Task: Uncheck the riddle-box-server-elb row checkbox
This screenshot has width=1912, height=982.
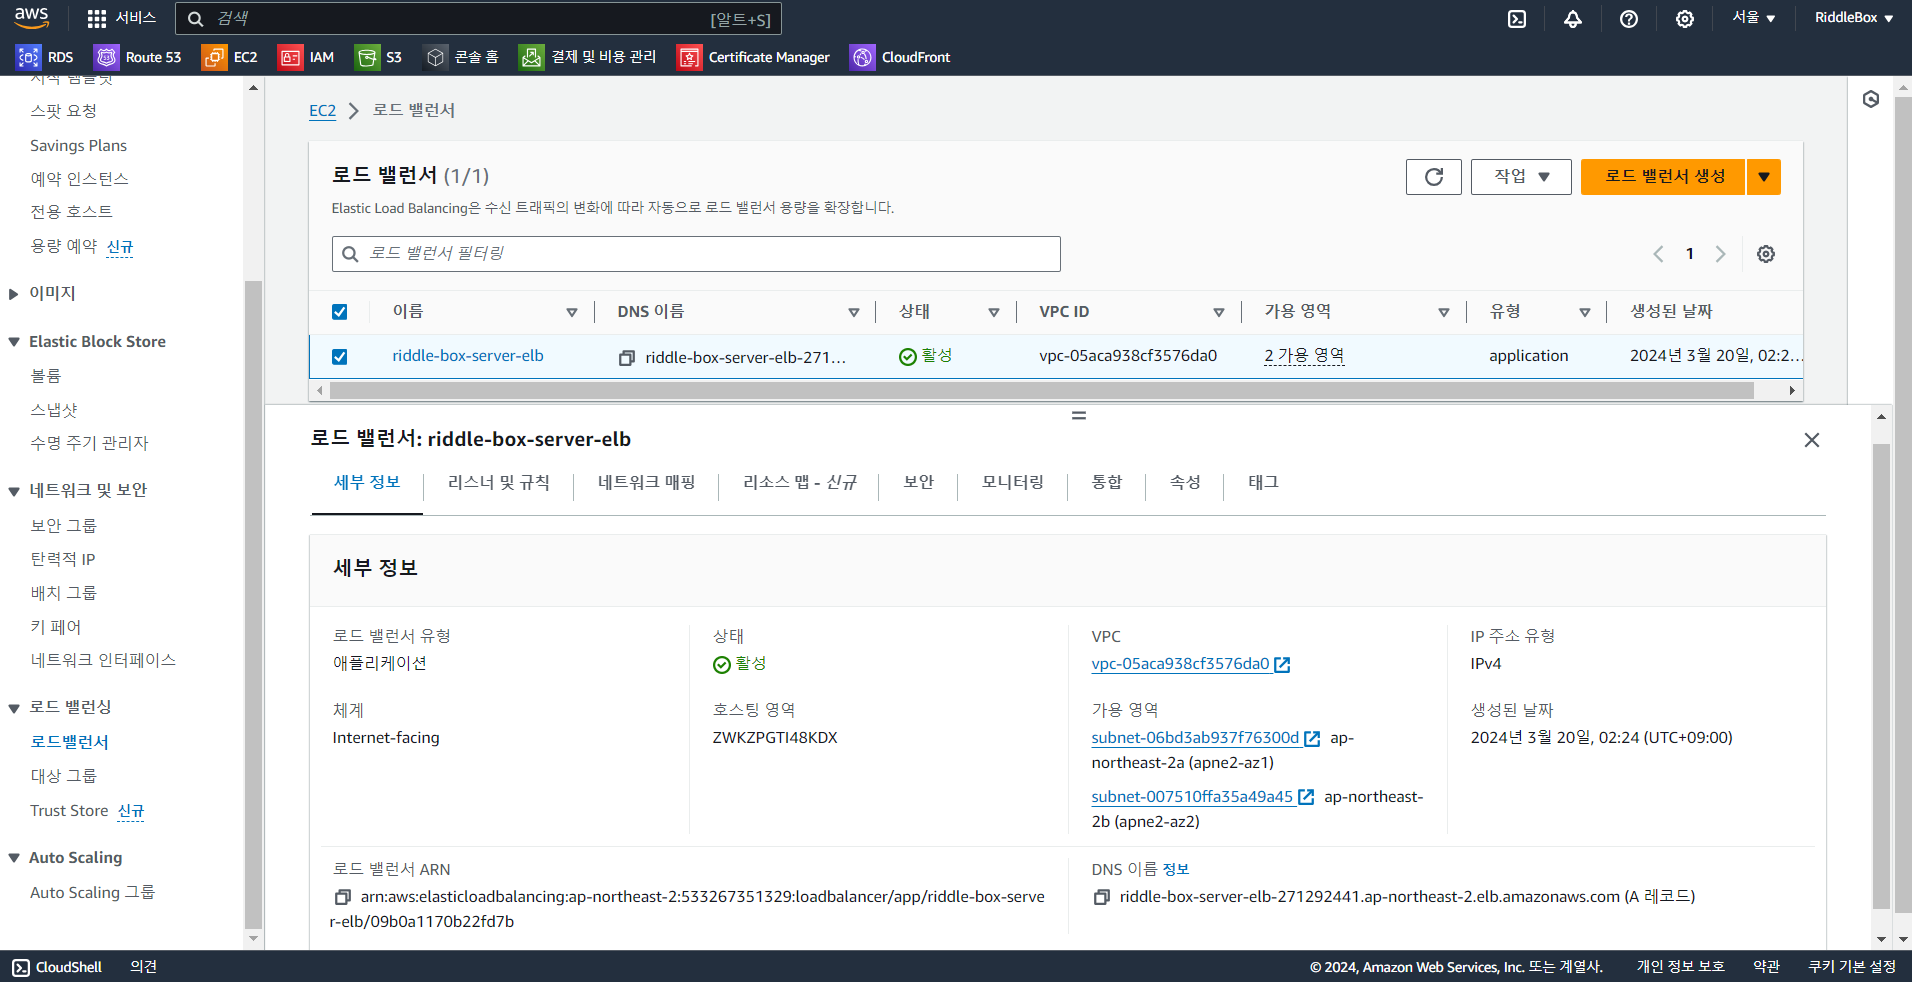Action: (x=340, y=357)
